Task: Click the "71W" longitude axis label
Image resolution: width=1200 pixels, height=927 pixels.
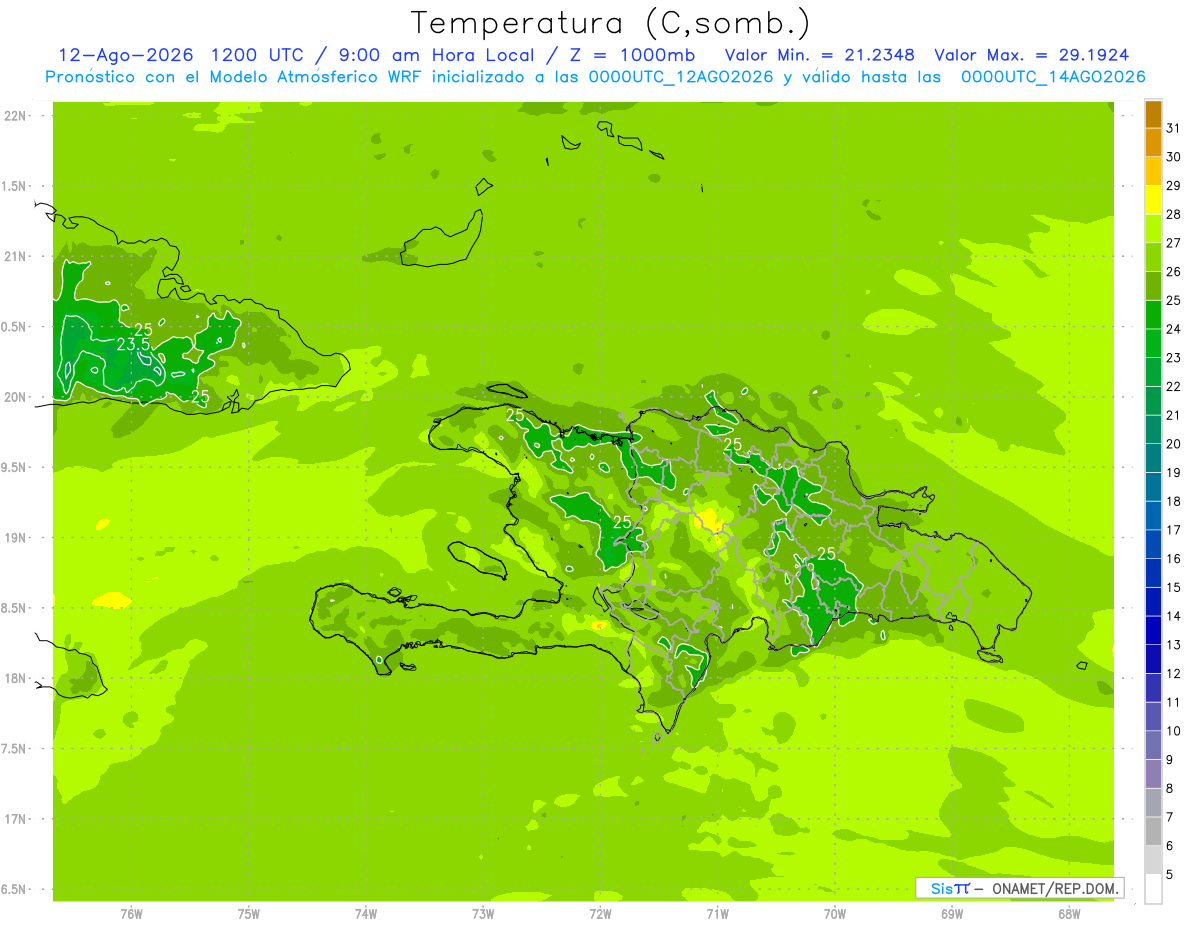Action: point(717,914)
